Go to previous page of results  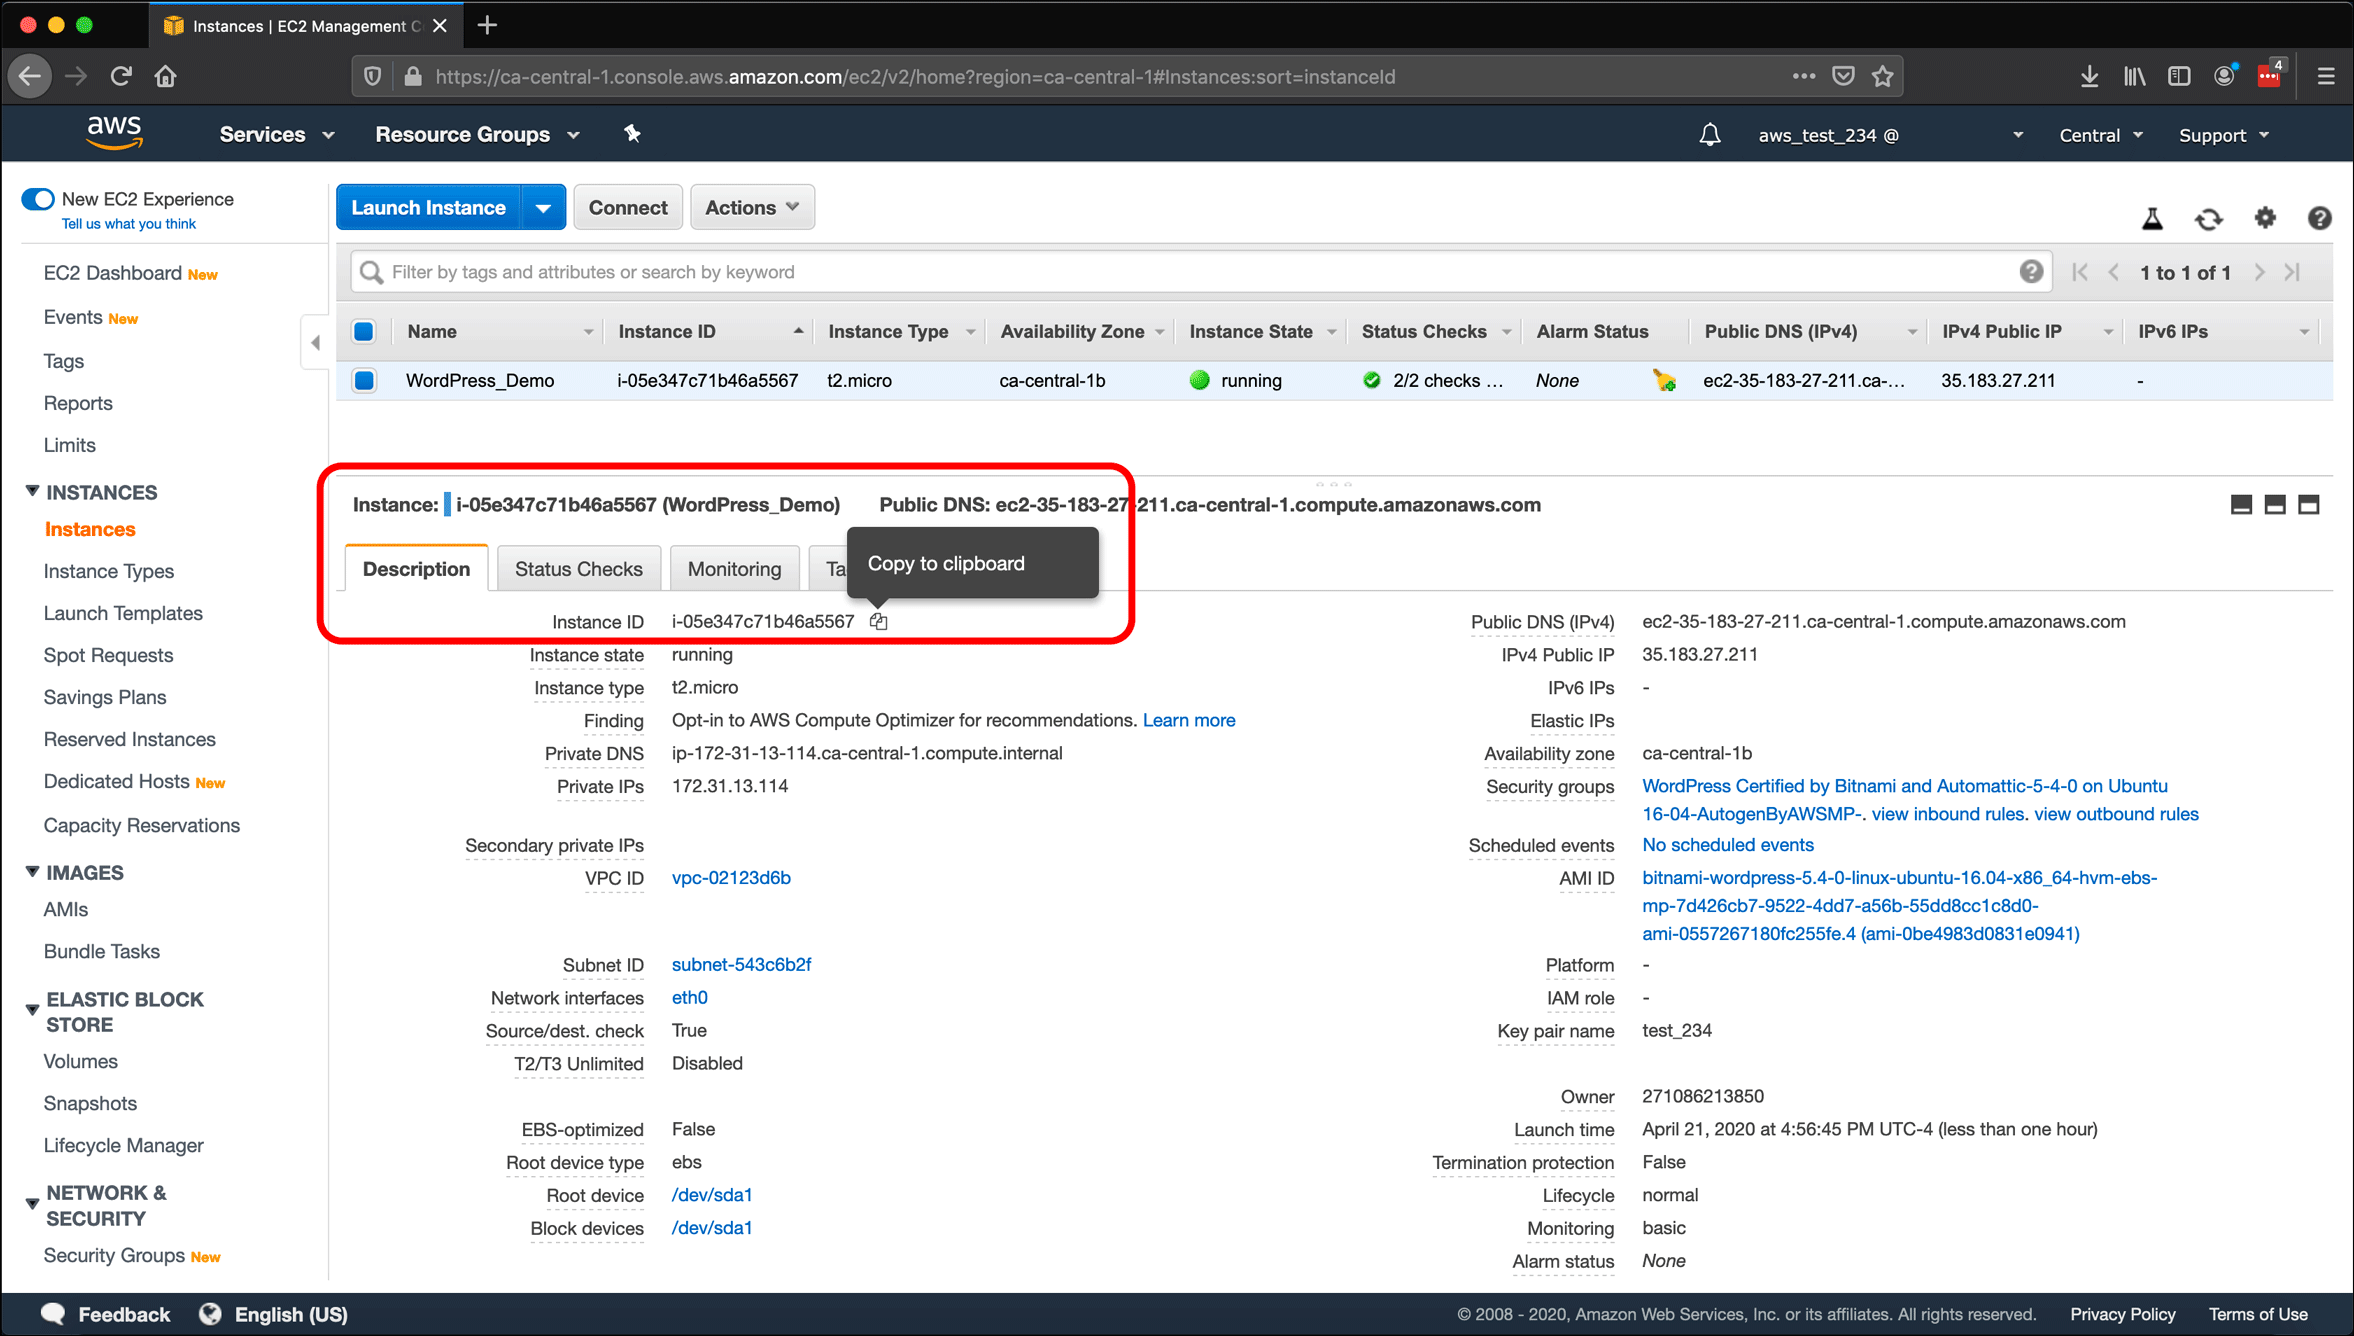2114,272
